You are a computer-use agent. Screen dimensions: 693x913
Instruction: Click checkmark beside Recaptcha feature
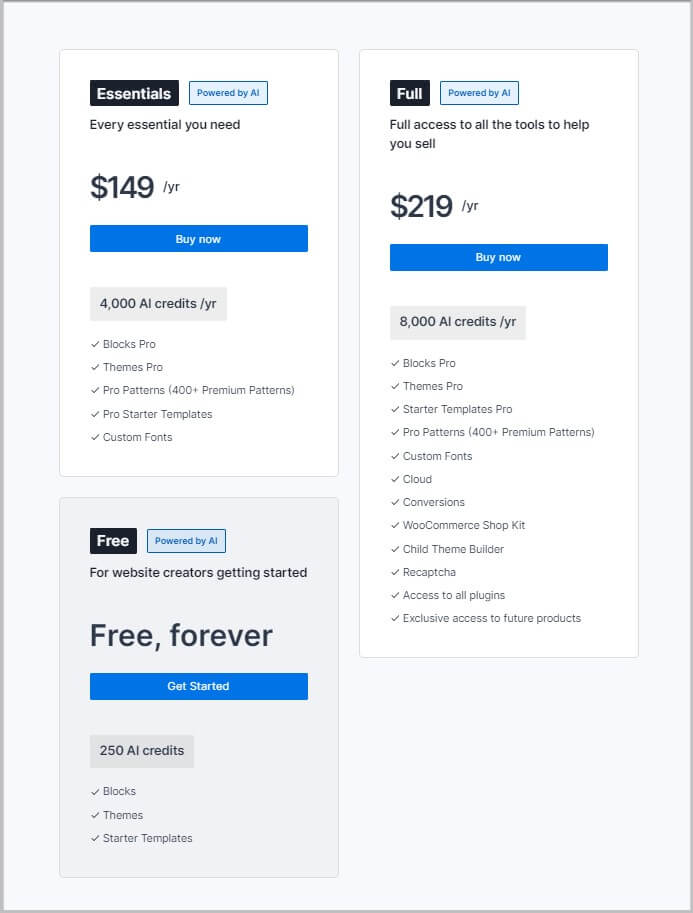click(x=395, y=572)
